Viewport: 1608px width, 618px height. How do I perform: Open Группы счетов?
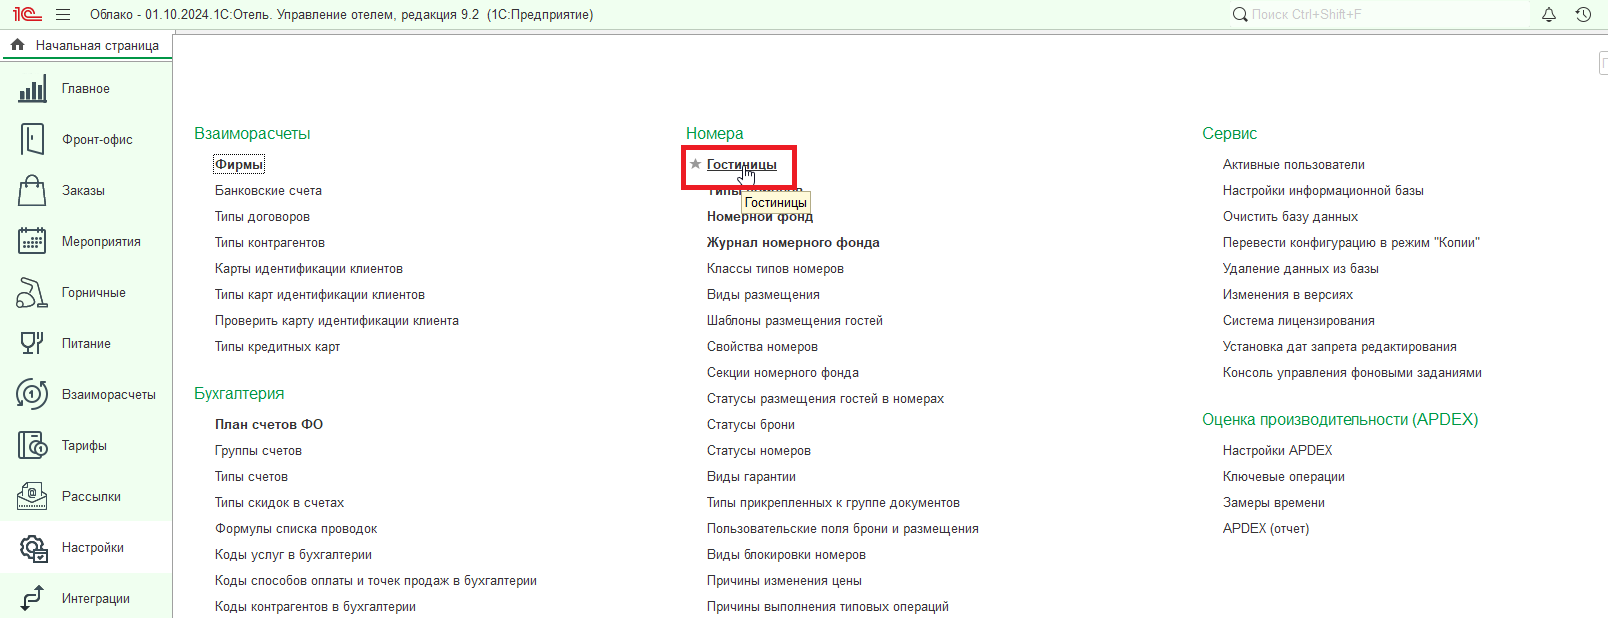pyautogui.click(x=258, y=451)
